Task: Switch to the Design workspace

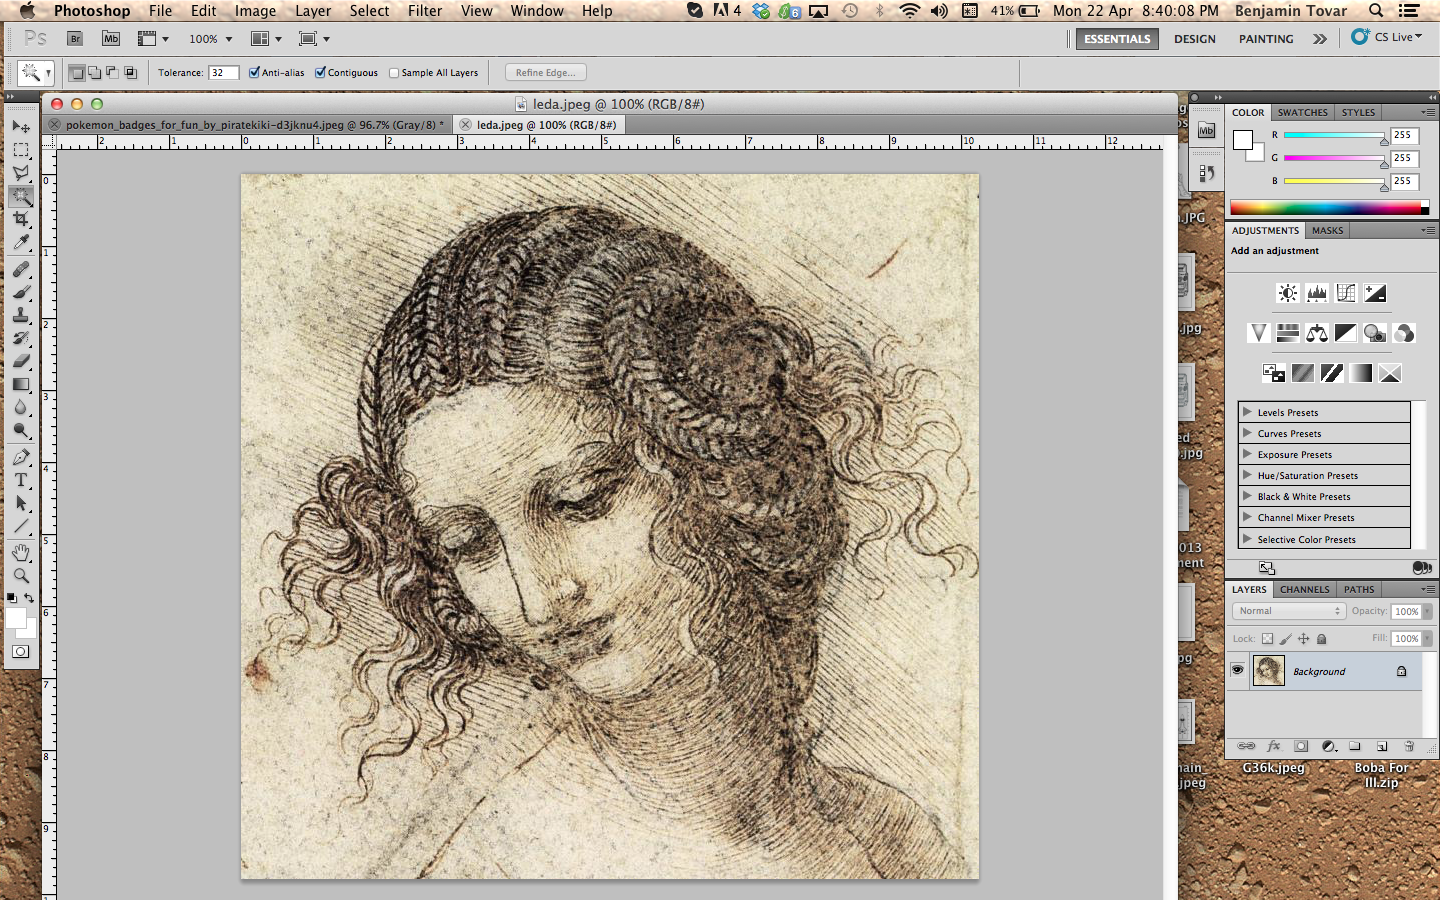Action: pos(1195,39)
